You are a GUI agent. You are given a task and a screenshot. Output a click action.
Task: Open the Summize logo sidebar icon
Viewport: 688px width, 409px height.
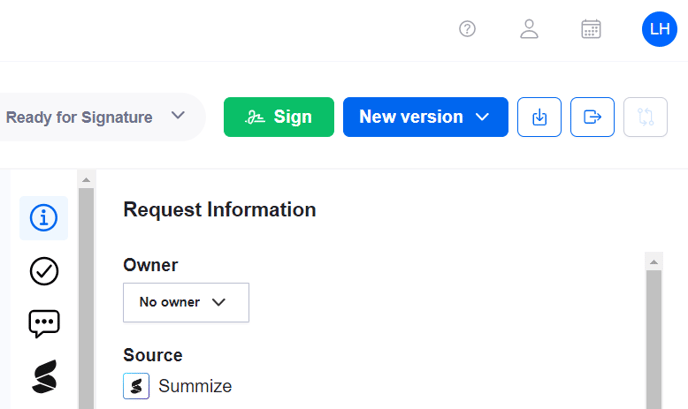[x=44, y=375]
